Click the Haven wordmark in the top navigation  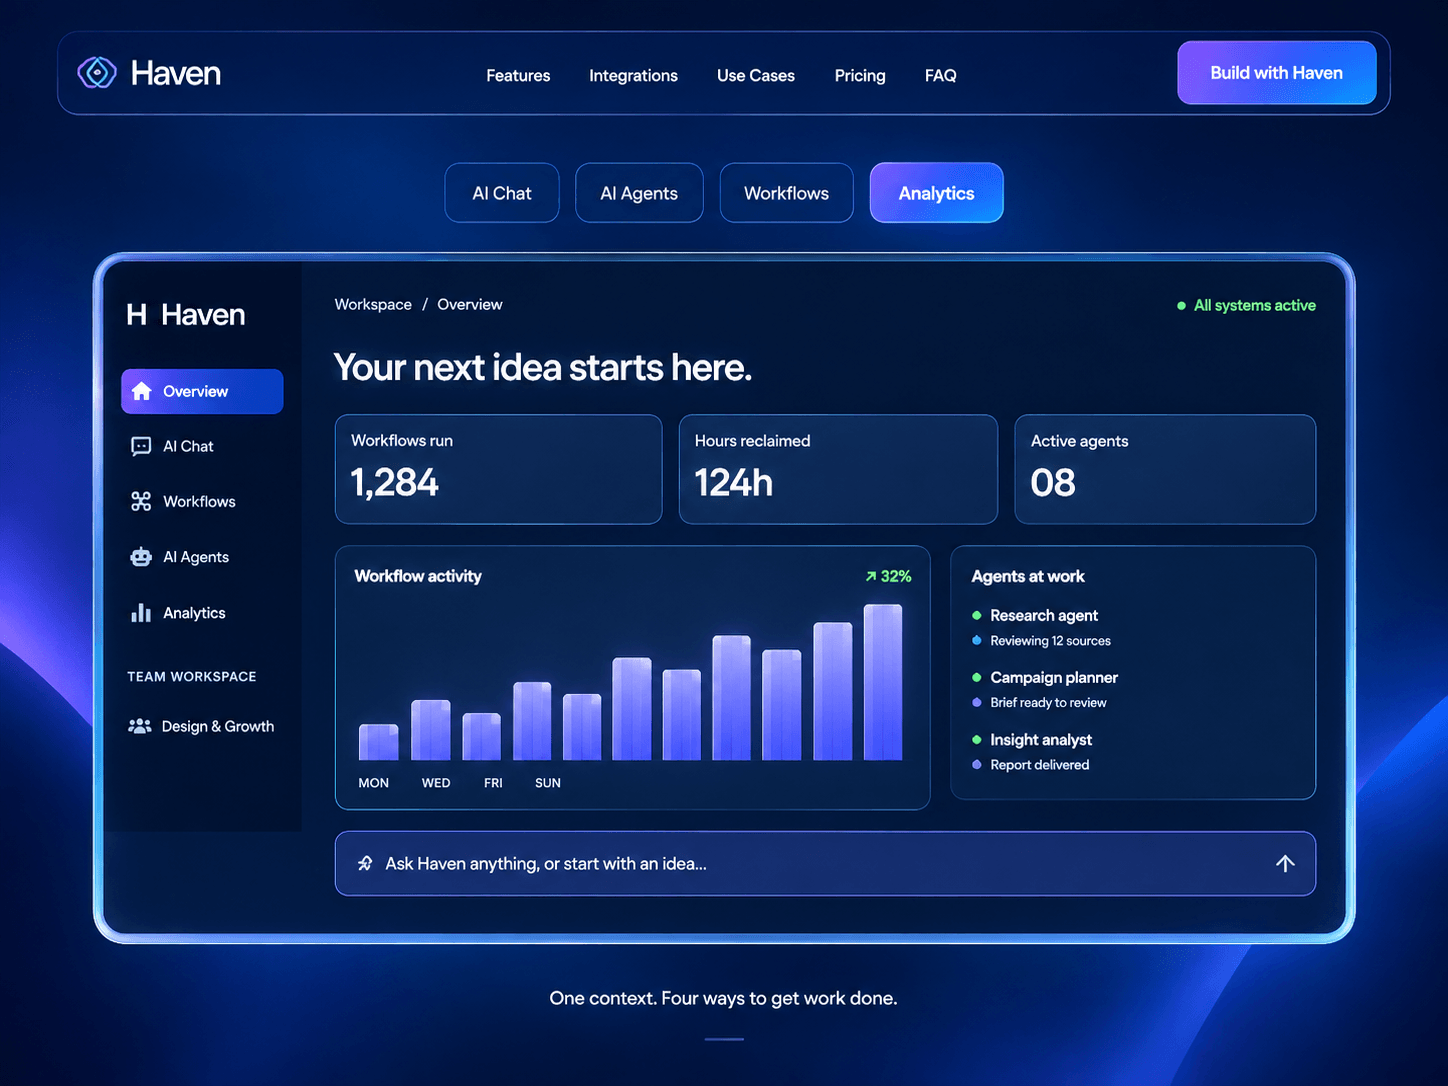point(176,73)
